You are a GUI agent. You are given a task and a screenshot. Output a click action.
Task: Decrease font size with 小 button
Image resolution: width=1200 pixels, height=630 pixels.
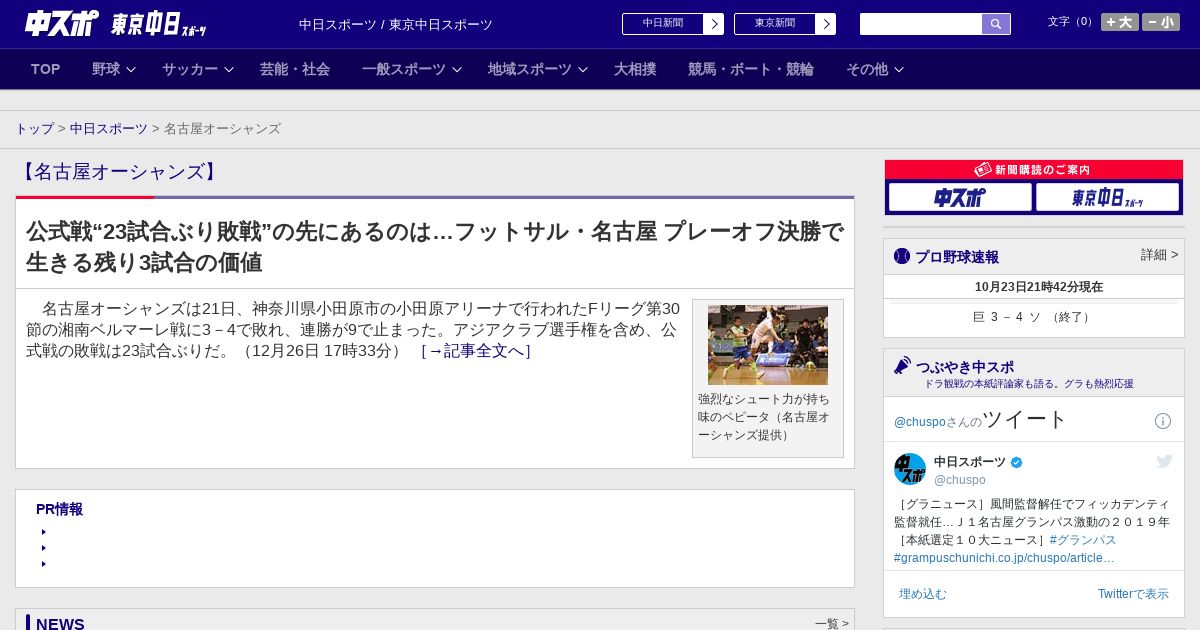pyautogui.click(x=1161, y=22)
